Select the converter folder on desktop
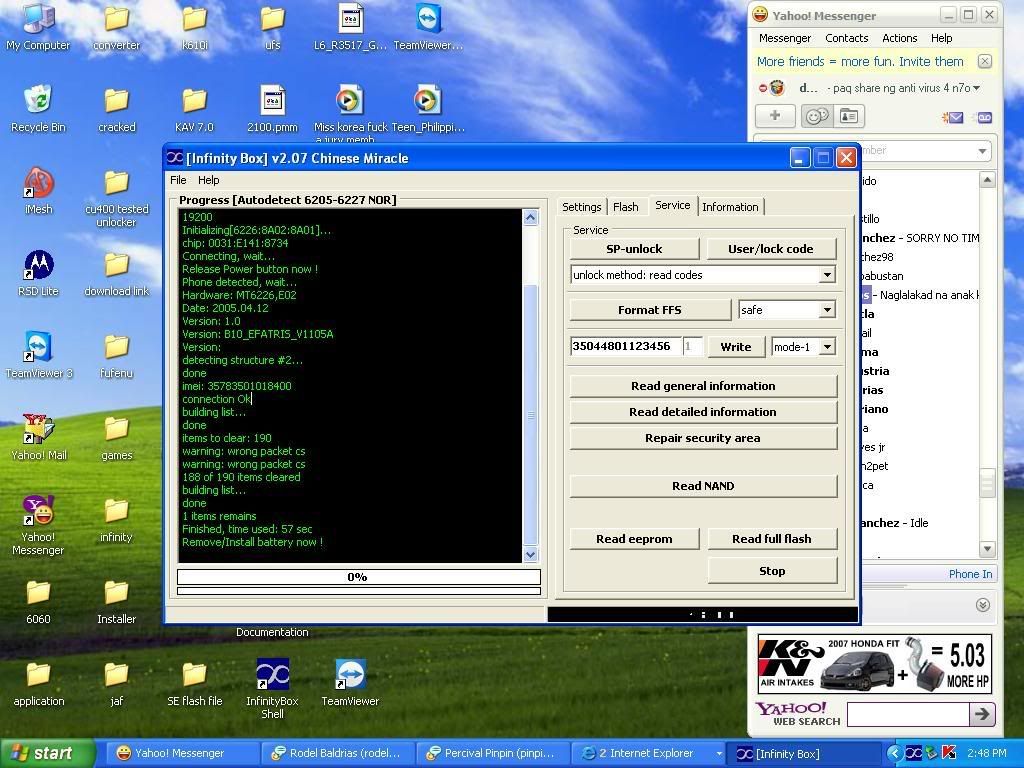1024x768 pixels. pos(116,27)
